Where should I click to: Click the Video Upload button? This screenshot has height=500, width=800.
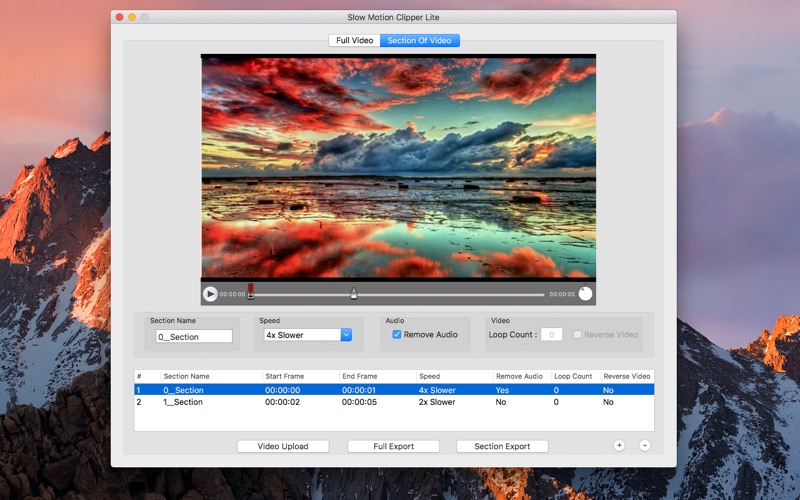pyautogui.click(x=283, y=446)
